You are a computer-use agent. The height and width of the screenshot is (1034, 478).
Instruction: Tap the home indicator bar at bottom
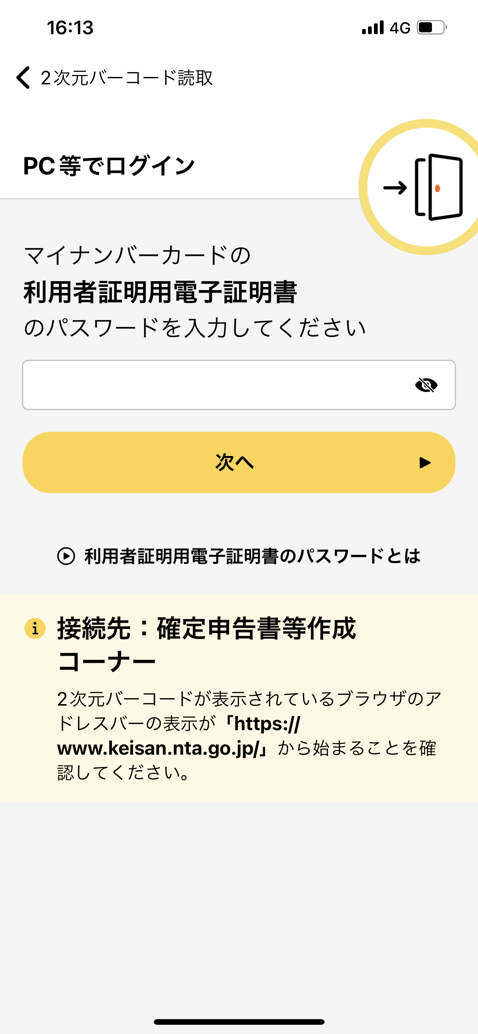coord(239,1022)
